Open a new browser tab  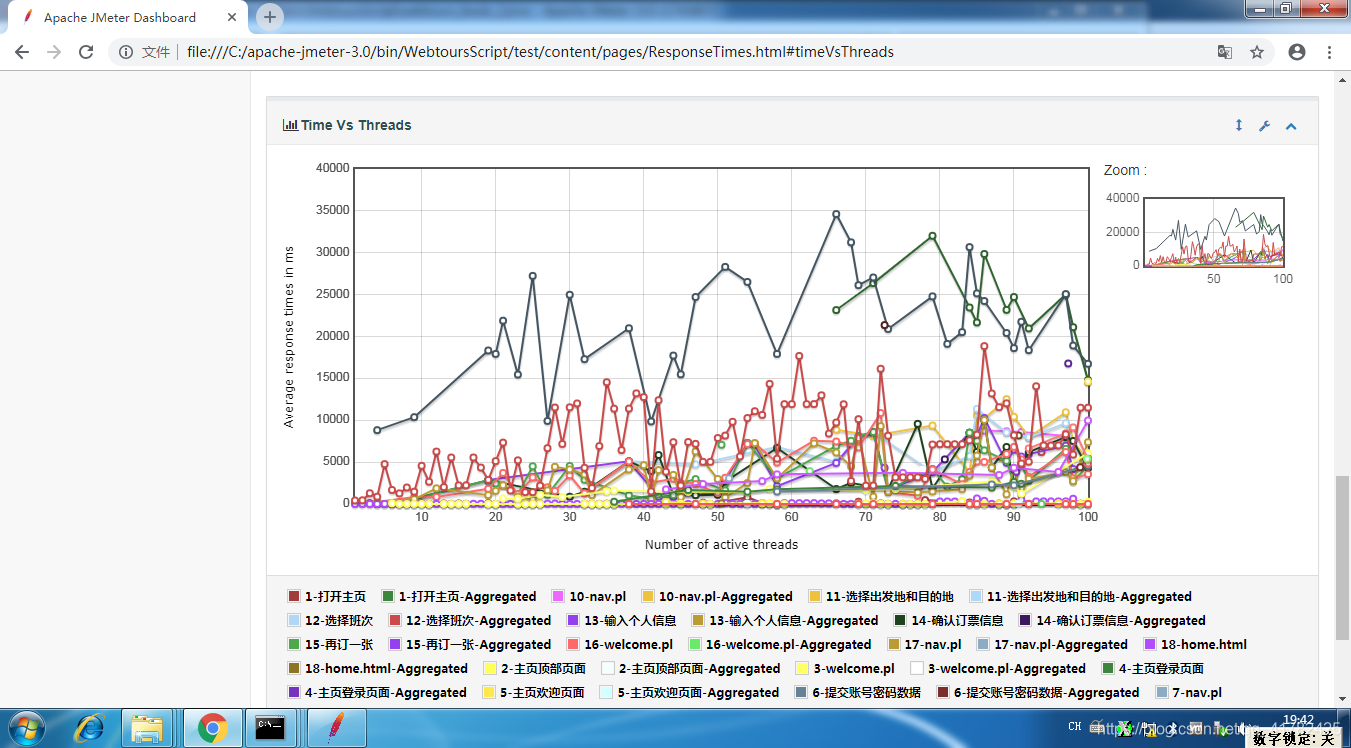click(270, 17)
